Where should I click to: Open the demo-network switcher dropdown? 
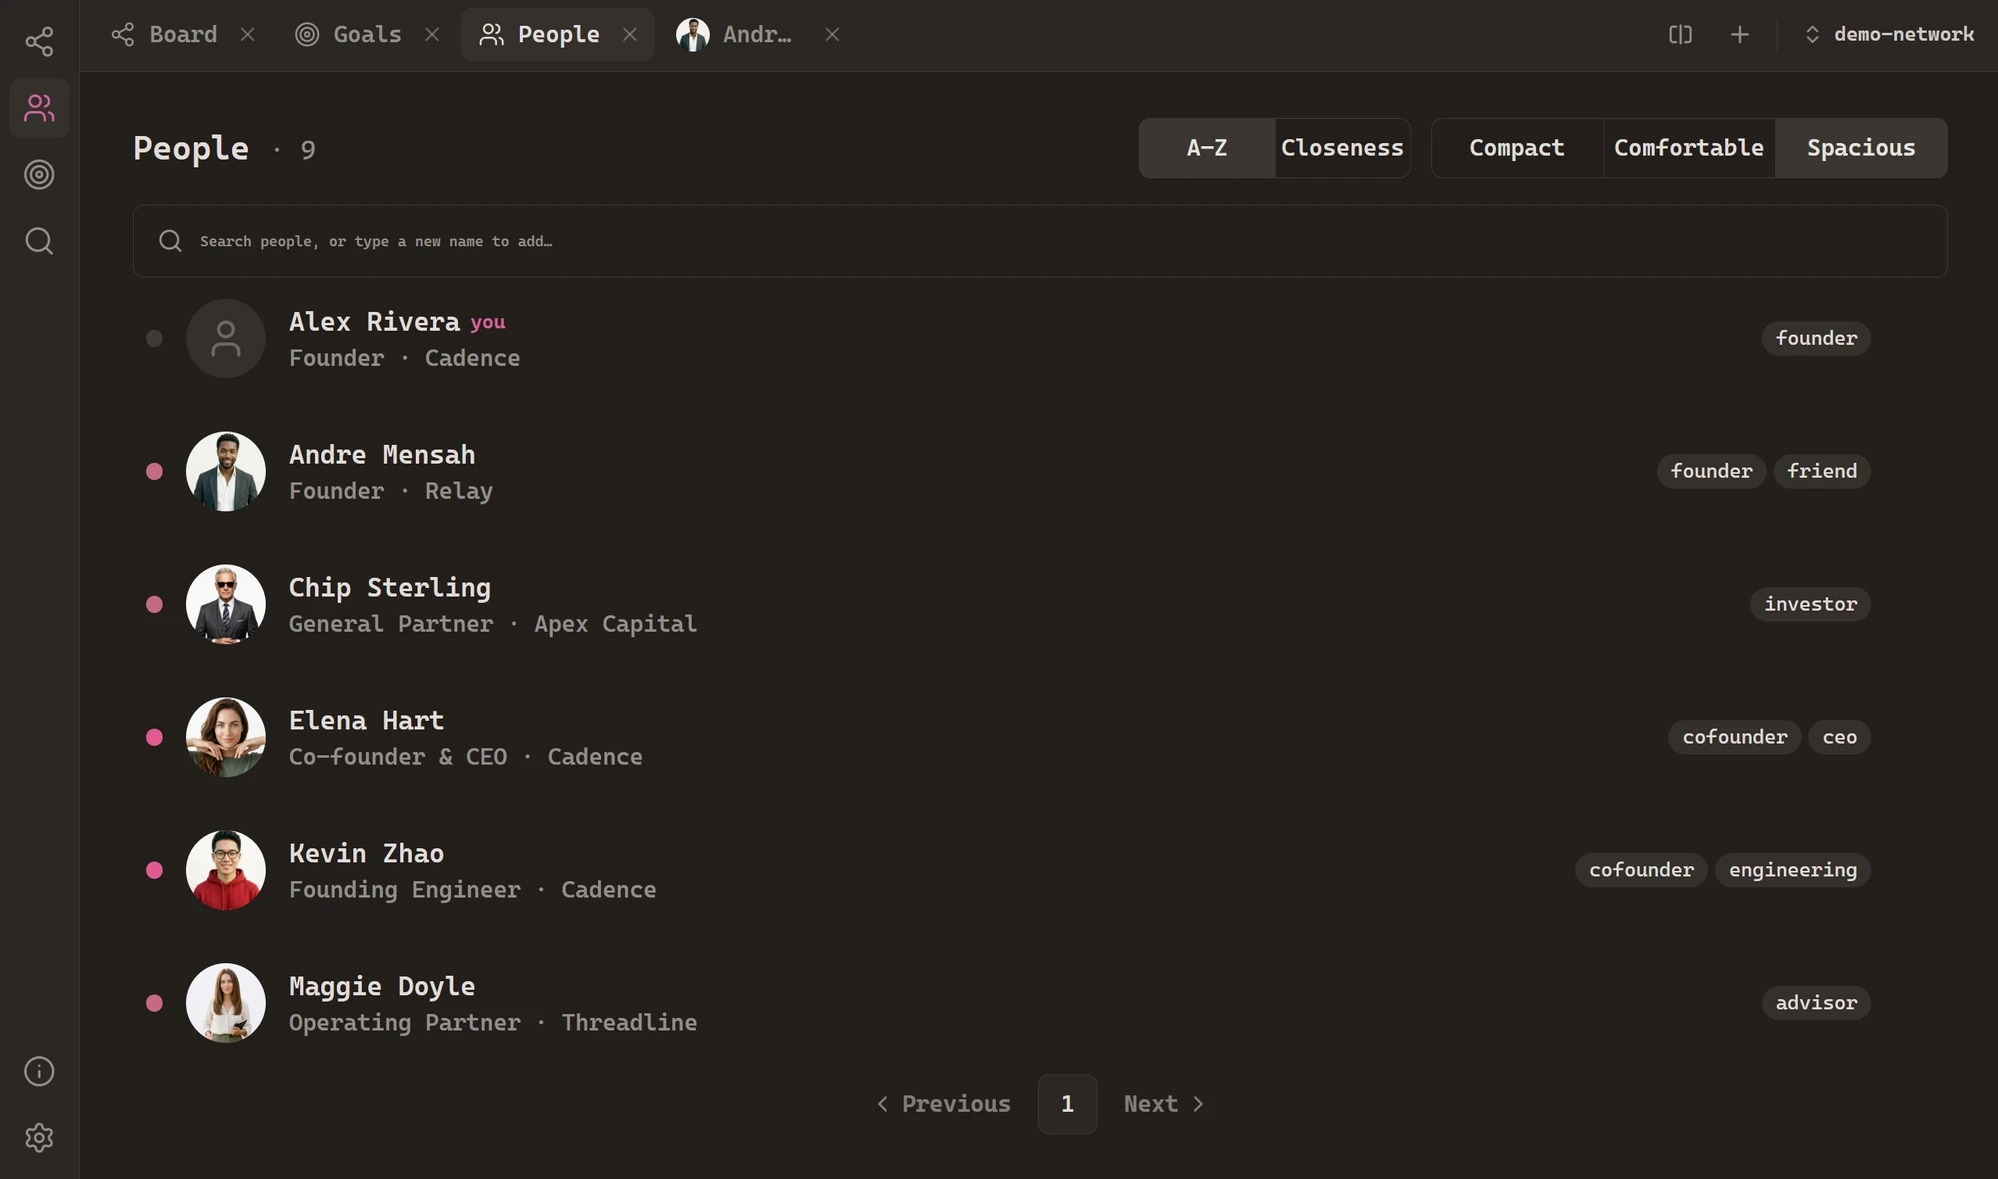[x=1888, y=35]
